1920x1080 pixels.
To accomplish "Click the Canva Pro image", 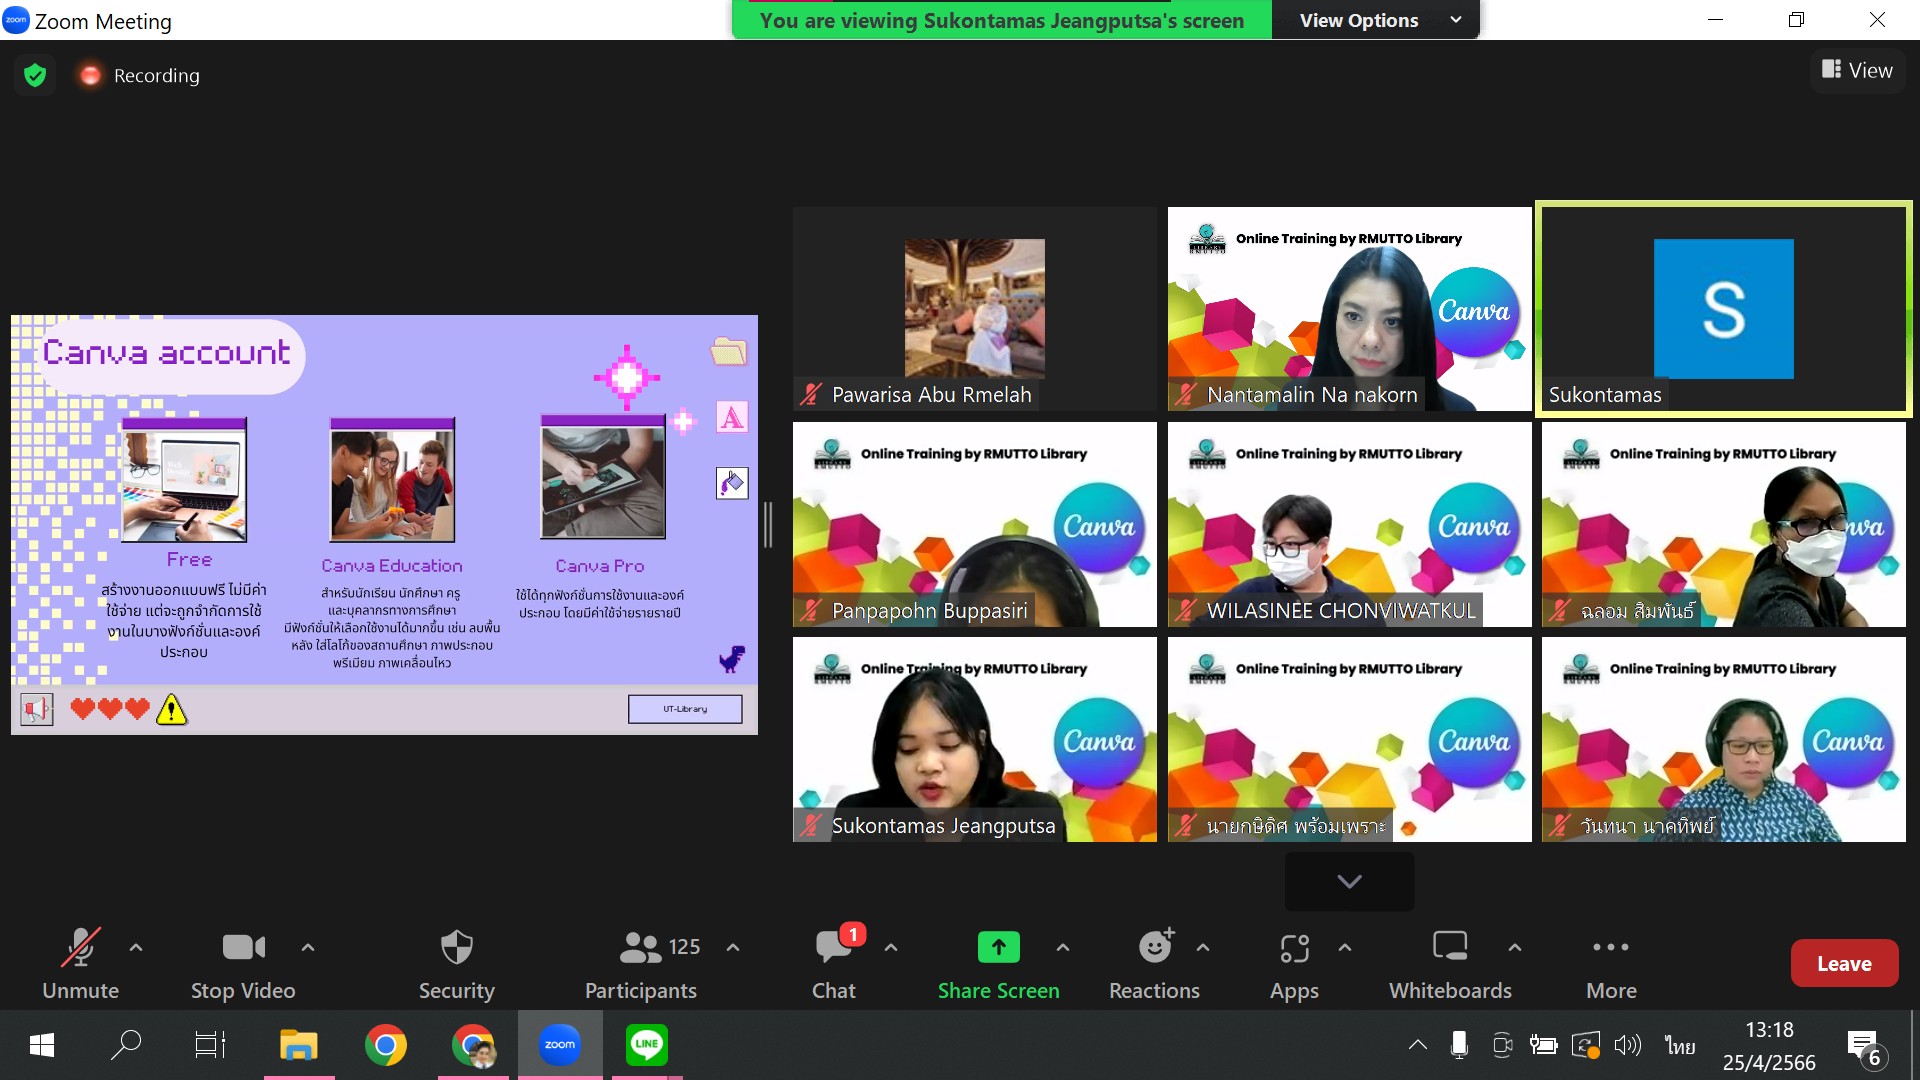I will 603,478.
